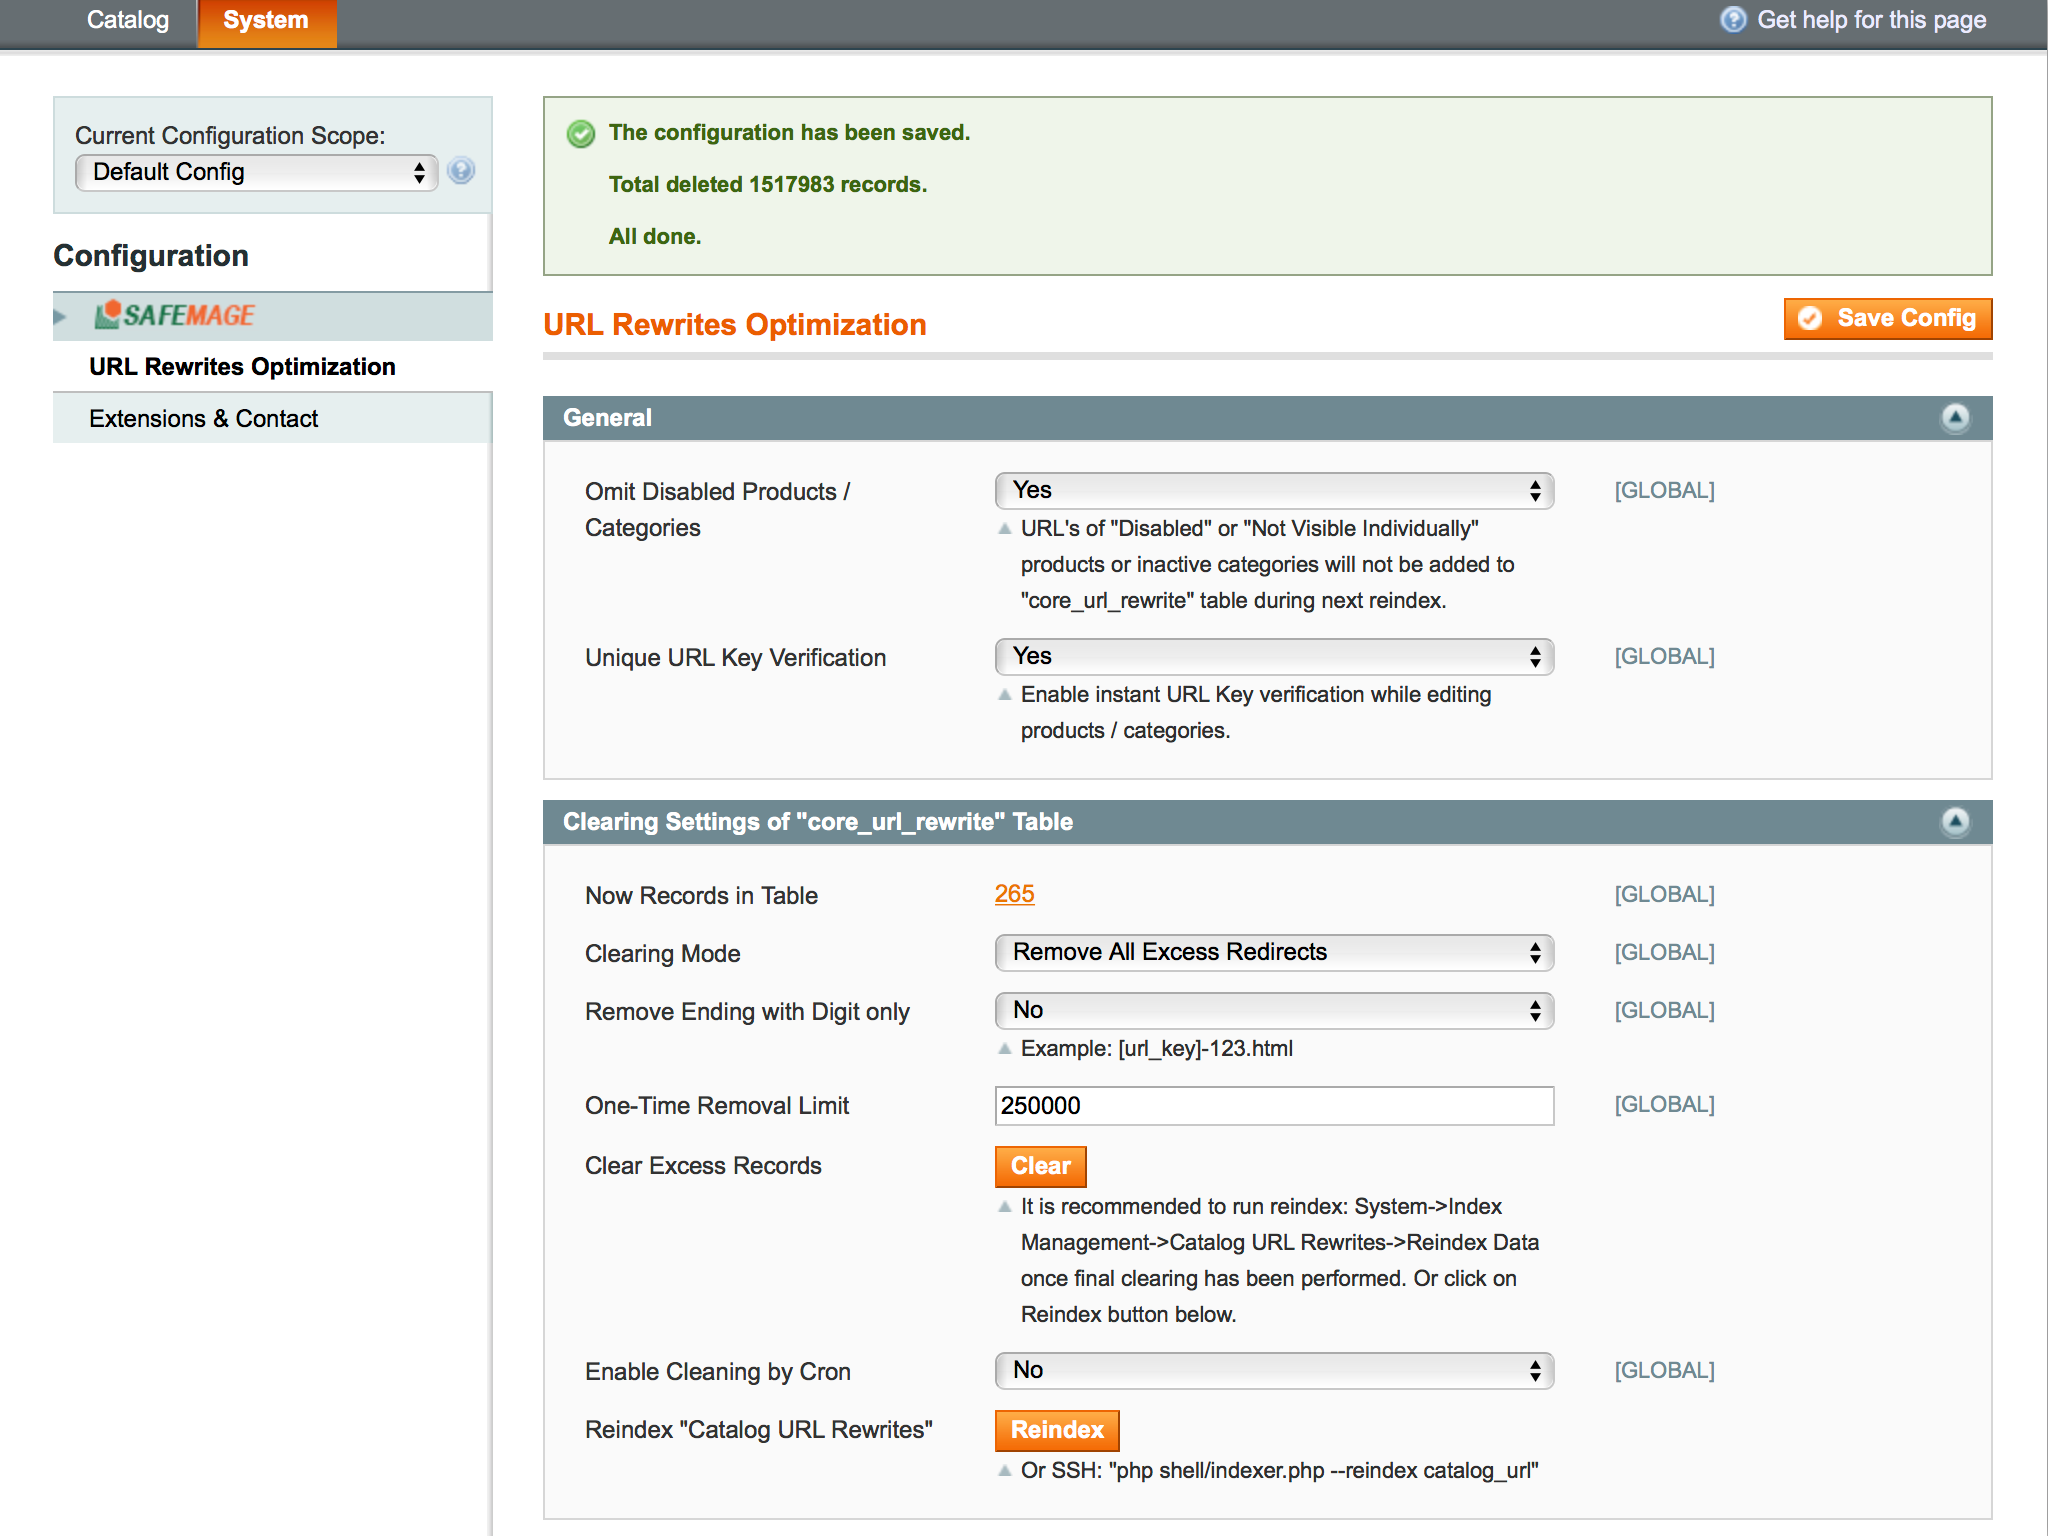Viewport: 2048px width, 1536px height.
Task: Open Clearing Mode dropdown
Action: [1273, 952]
